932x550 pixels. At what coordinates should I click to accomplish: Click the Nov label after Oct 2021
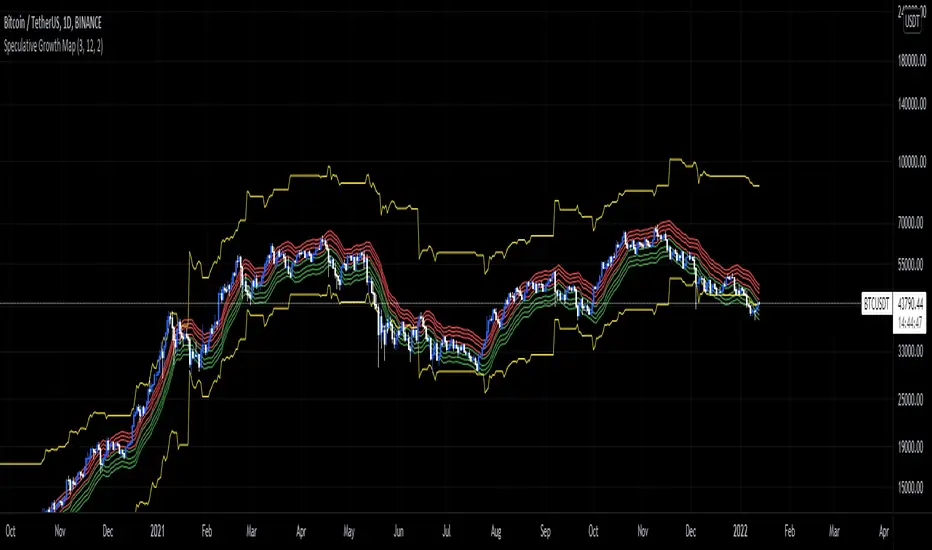tap(643, 531)
